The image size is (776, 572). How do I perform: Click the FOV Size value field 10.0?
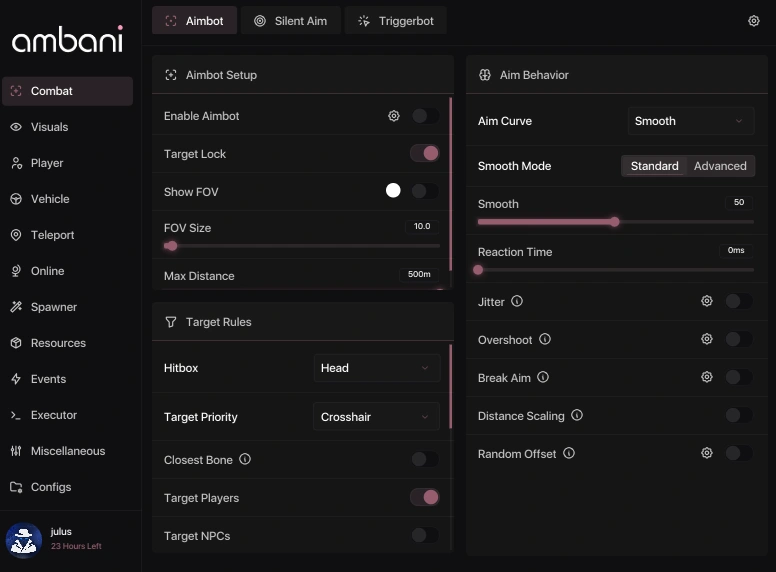click(x=422, y=226)
